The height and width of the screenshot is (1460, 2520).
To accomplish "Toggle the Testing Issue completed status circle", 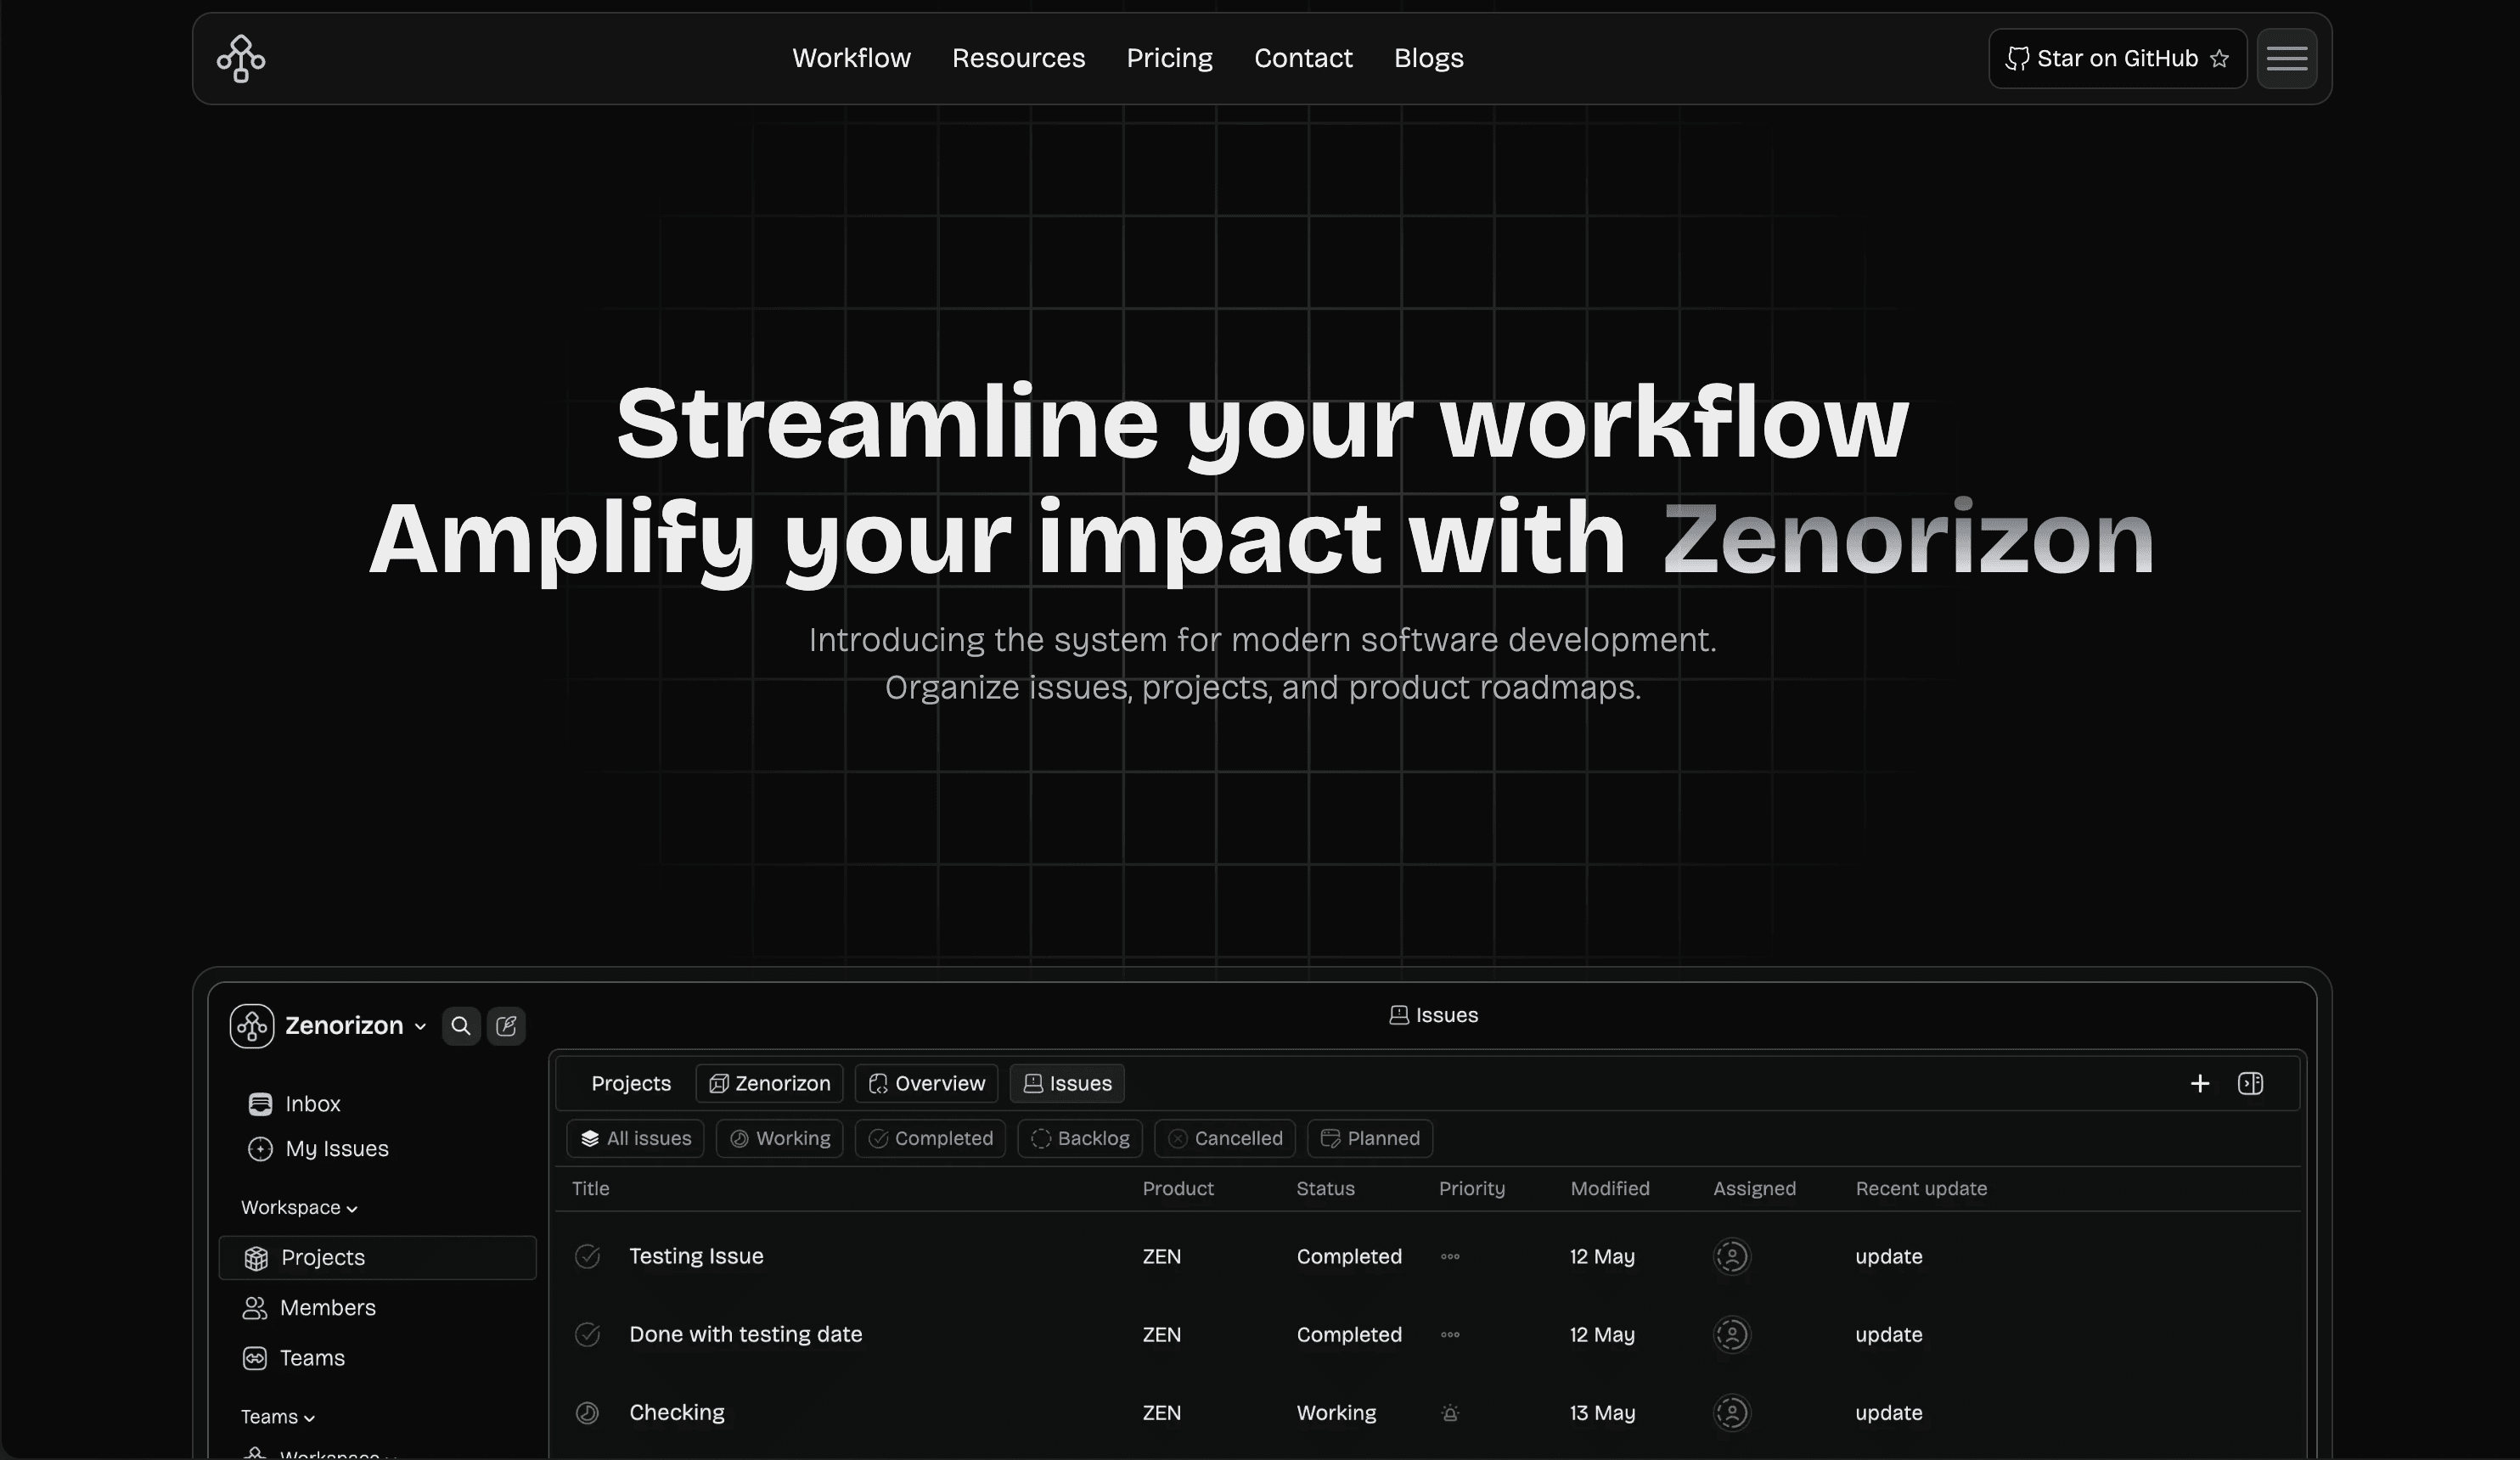I will pyautogui.click(x=587, y=1256).
